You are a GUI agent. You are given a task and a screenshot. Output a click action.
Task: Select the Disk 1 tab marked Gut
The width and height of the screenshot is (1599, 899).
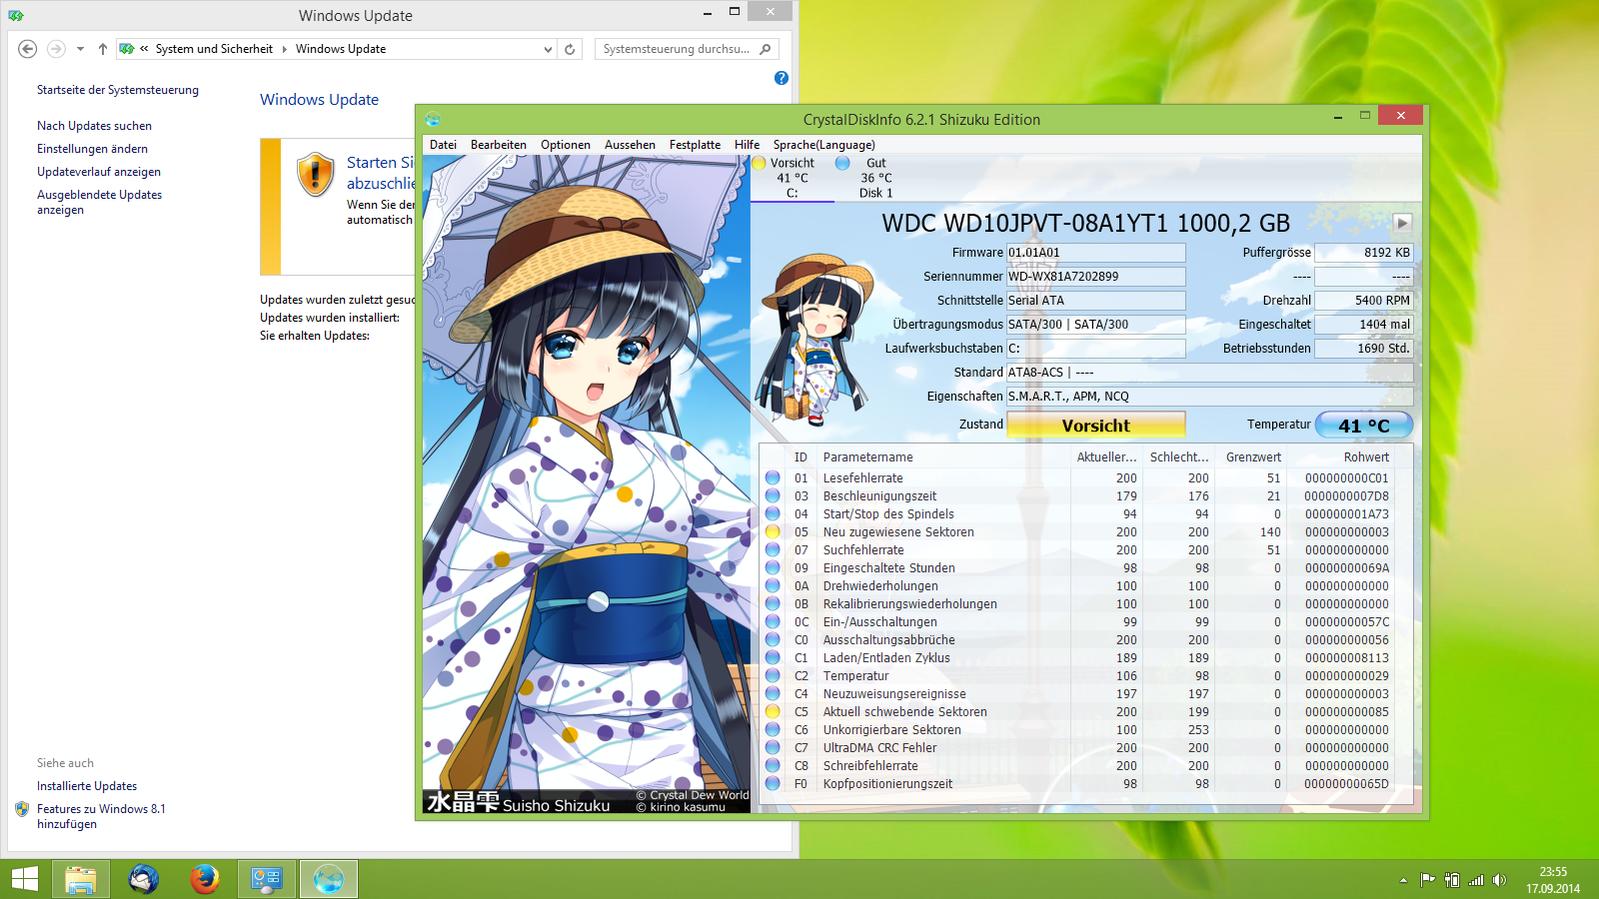[x=876, y=178]
